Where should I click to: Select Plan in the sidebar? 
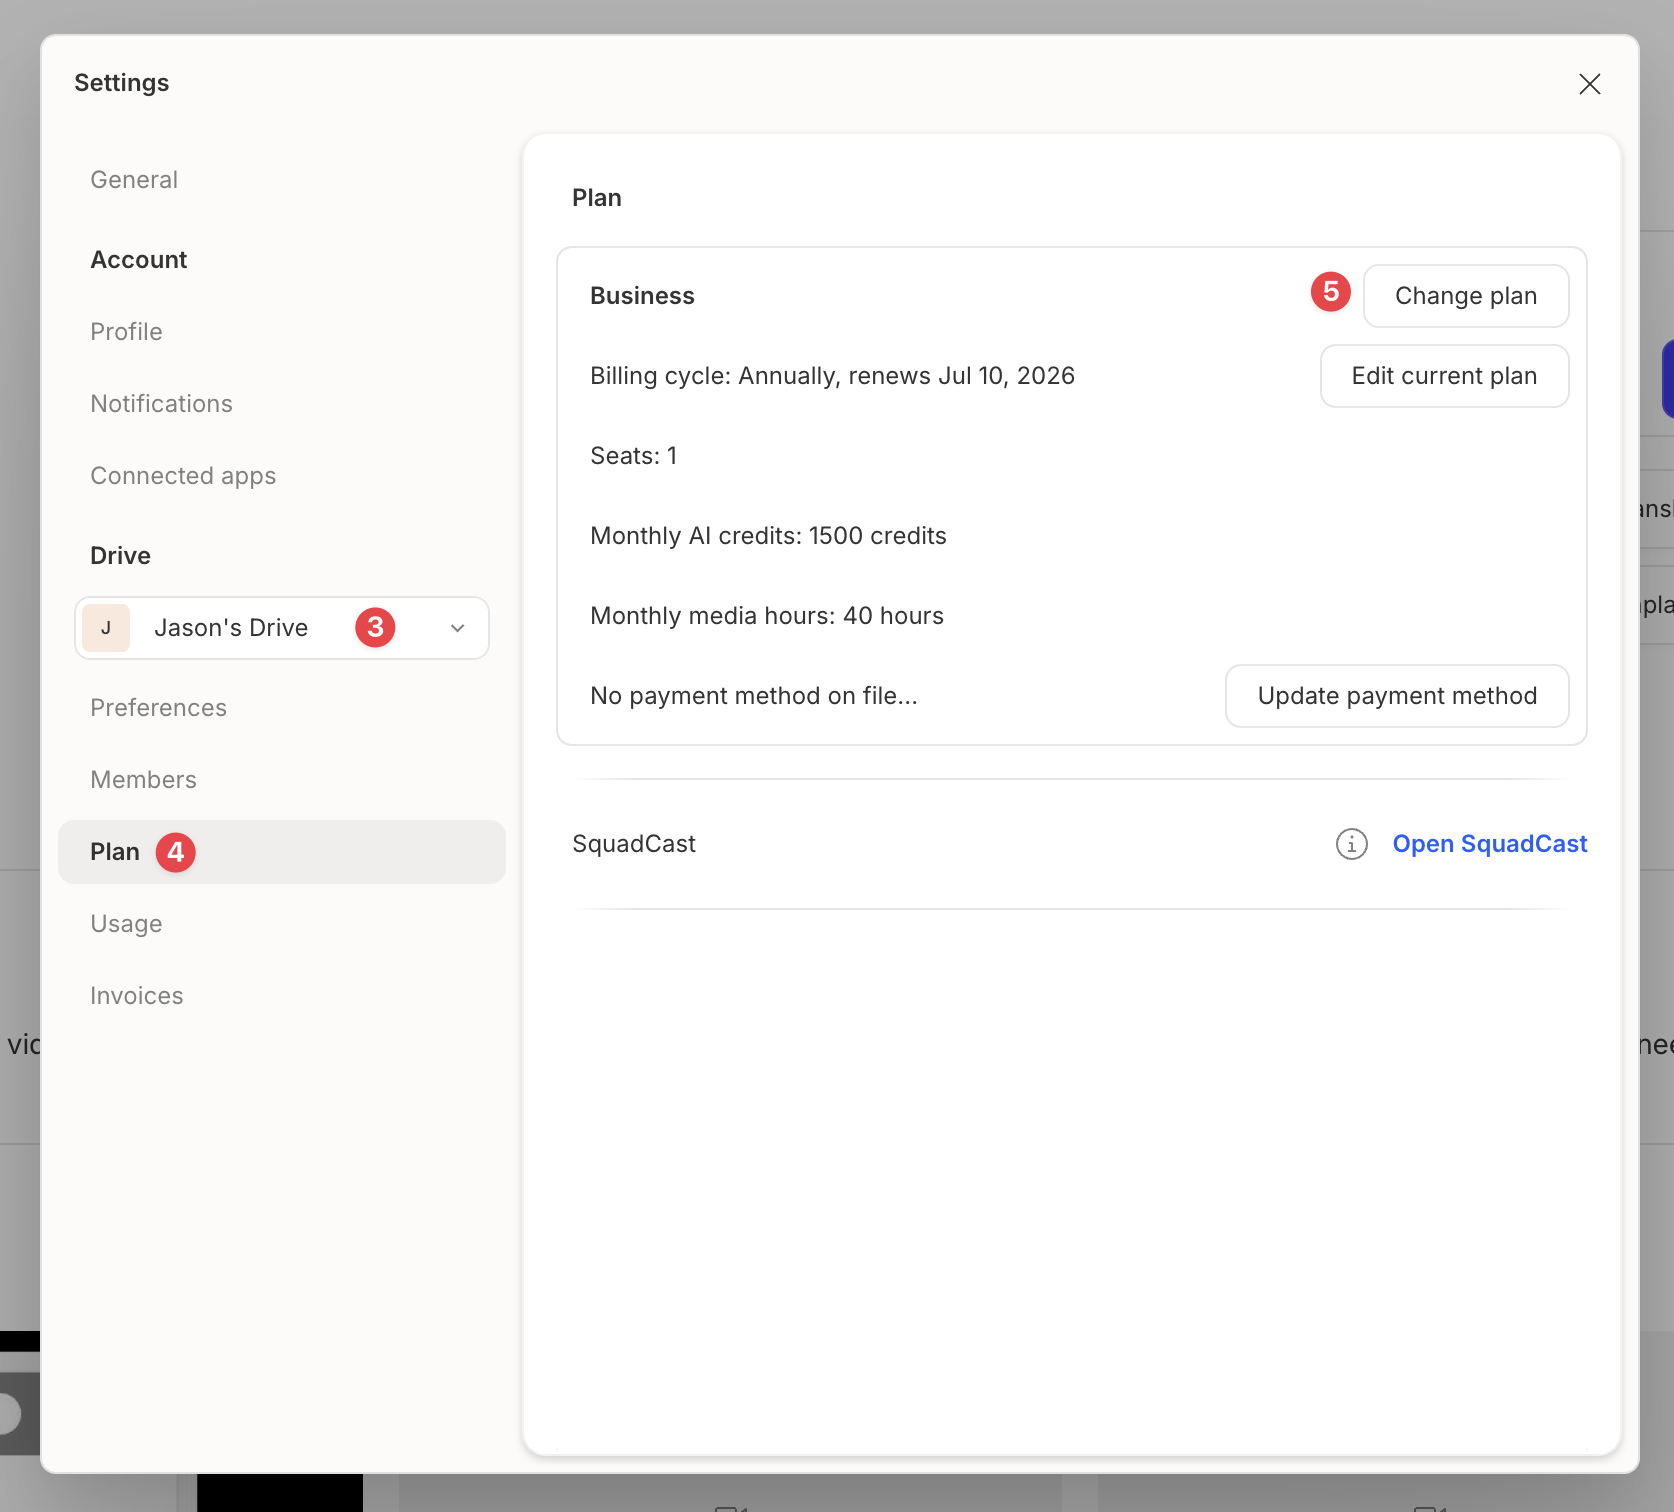(x=115, y=851)
